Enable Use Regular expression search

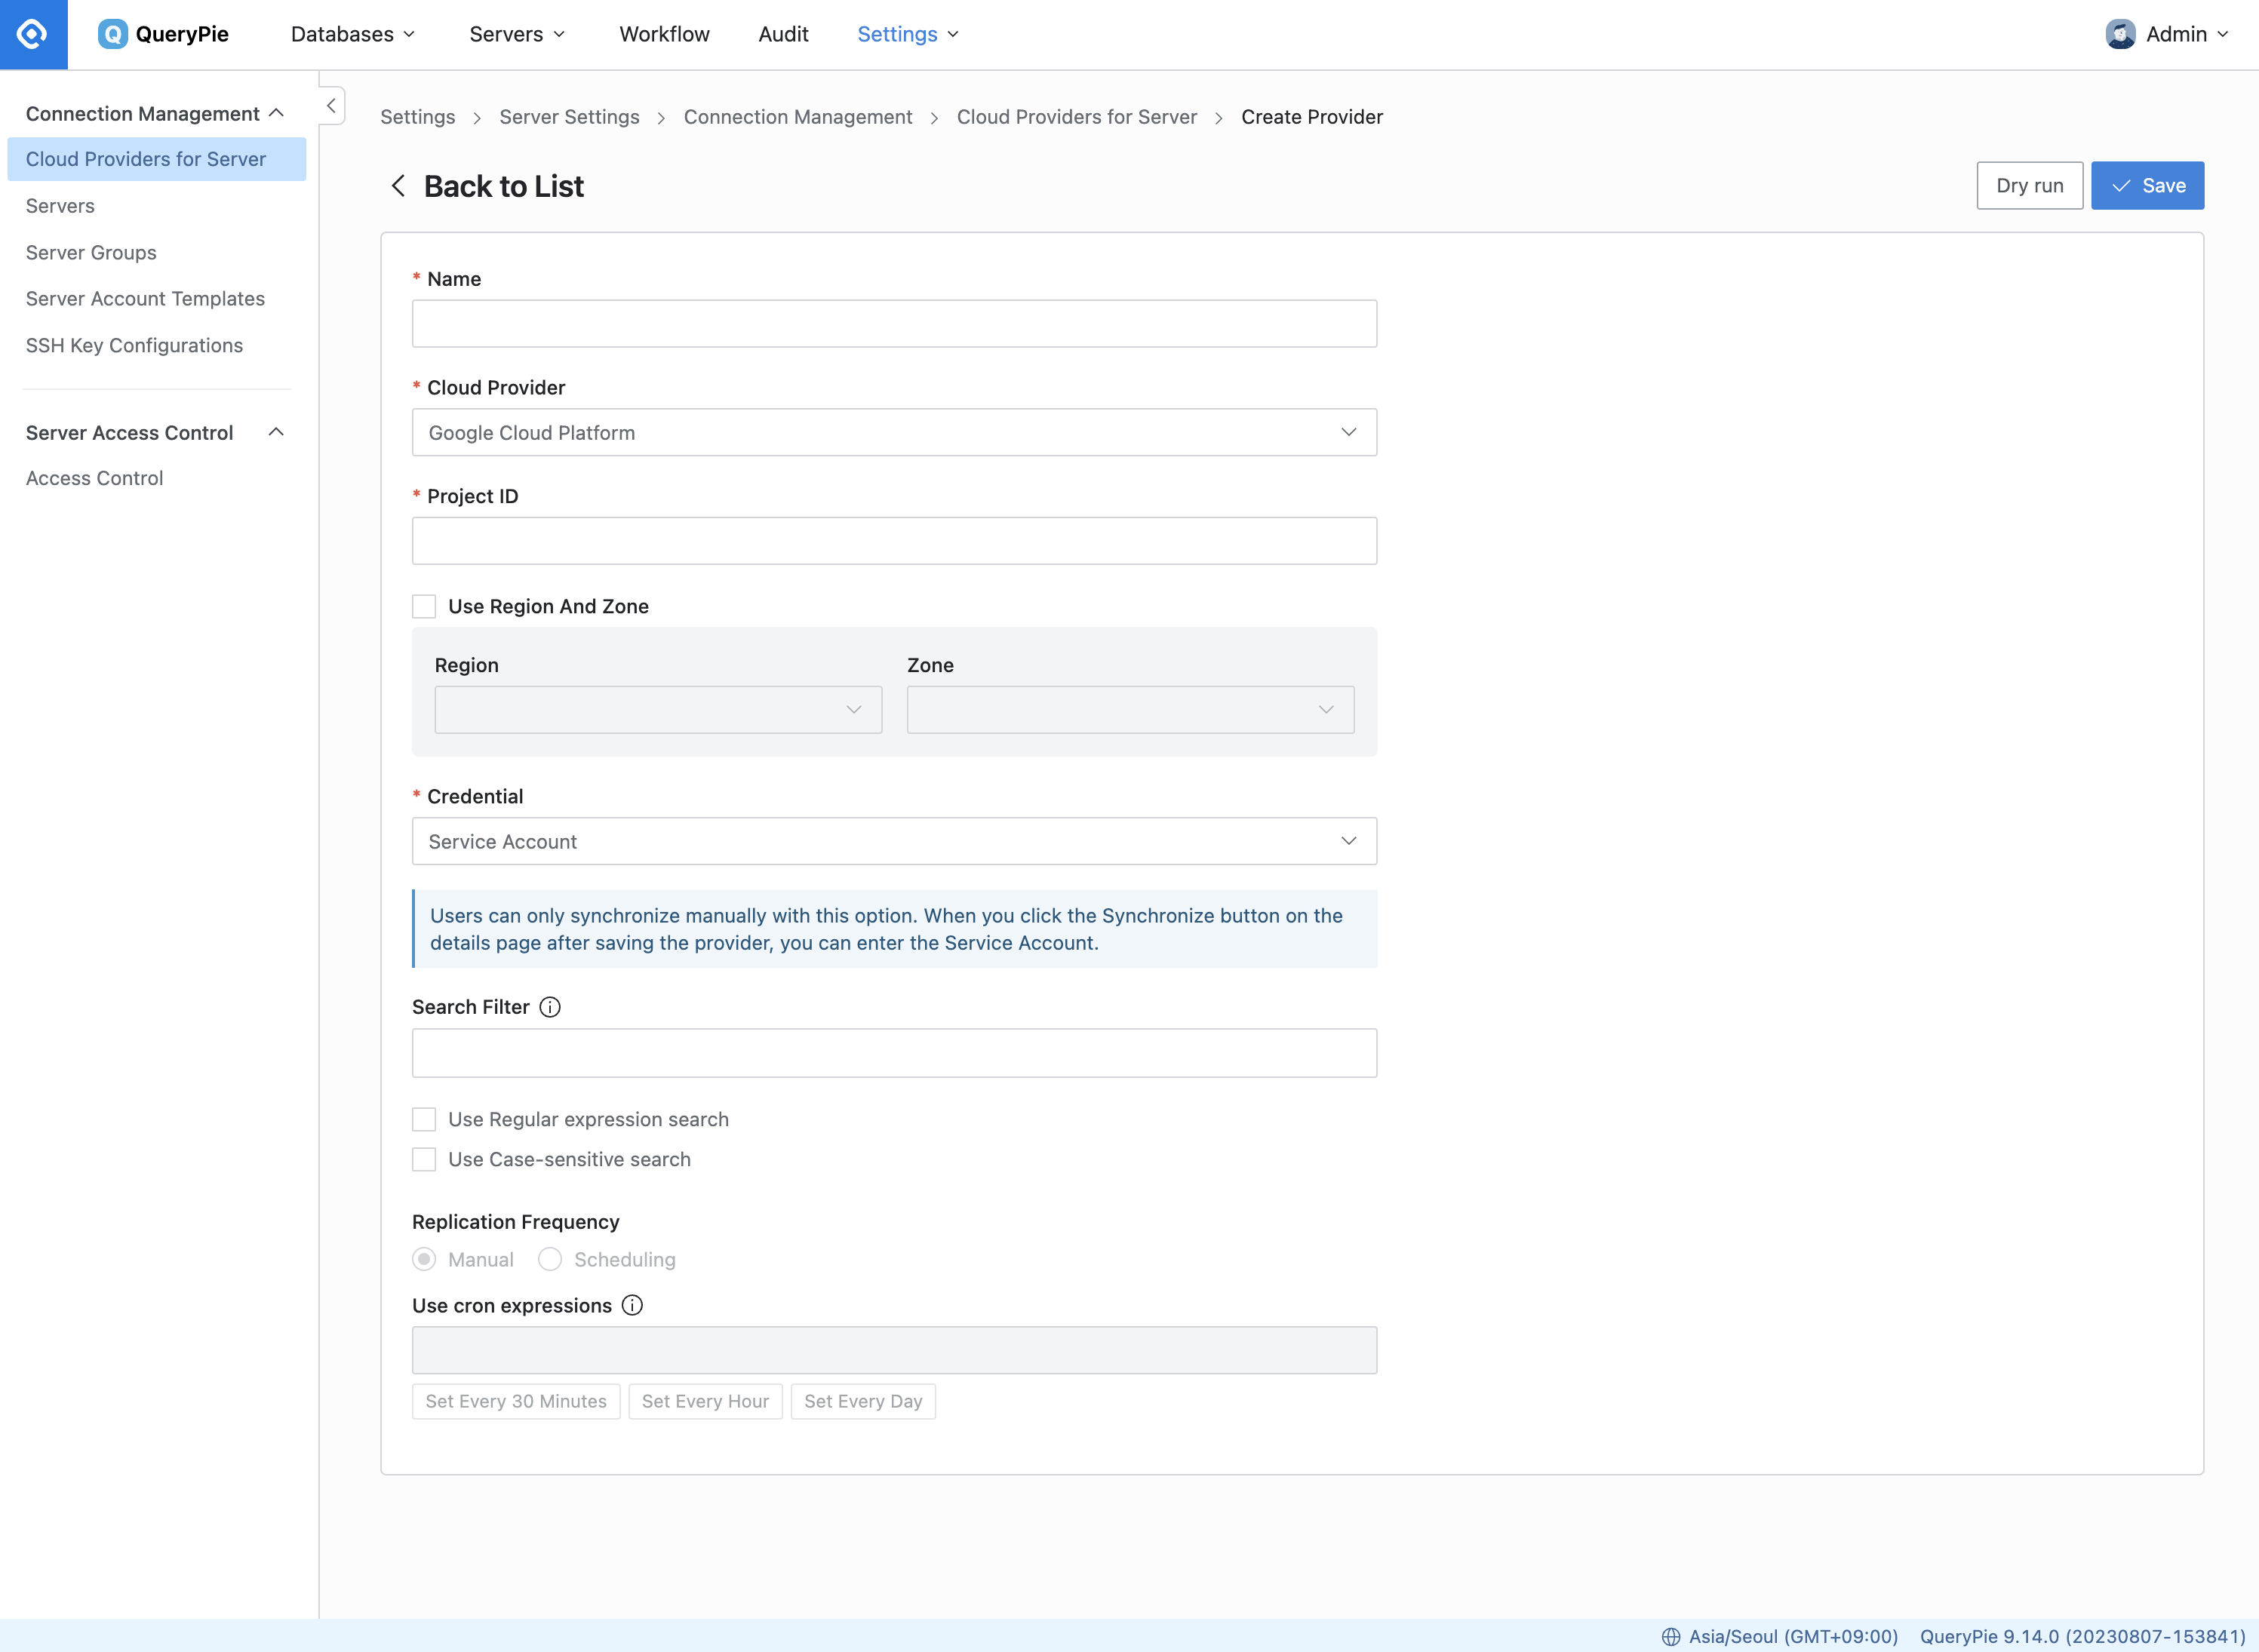(424, 1119)
